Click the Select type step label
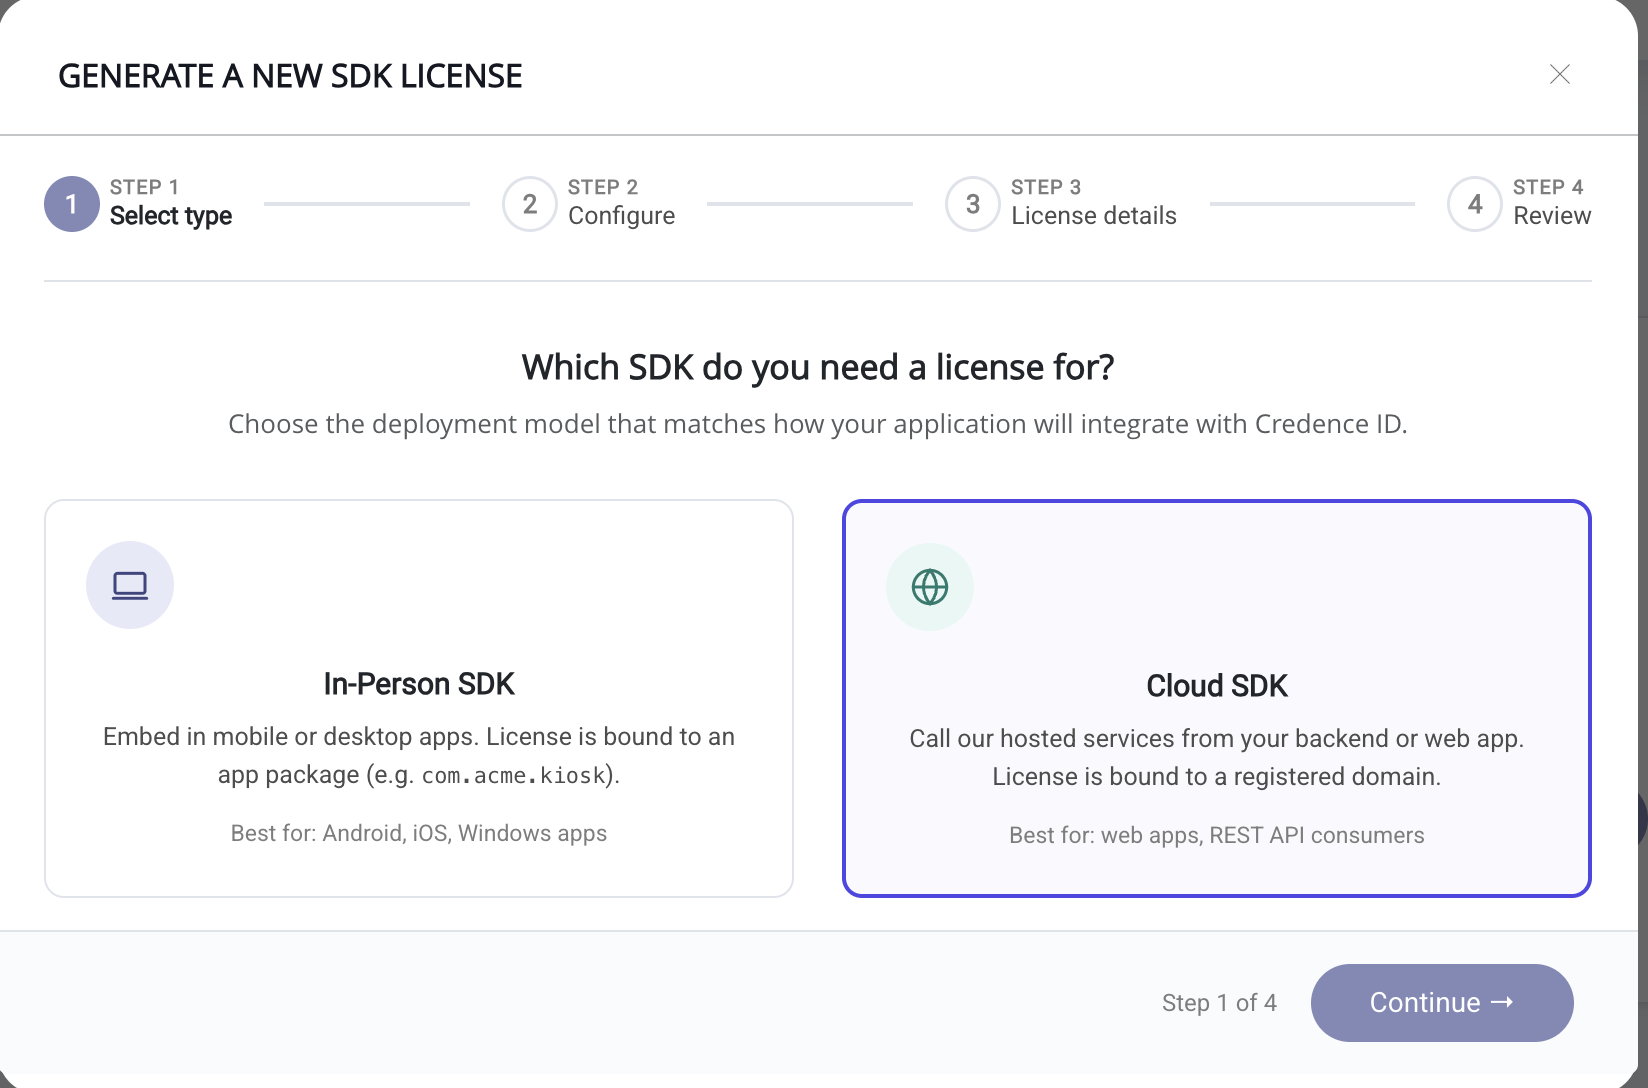 point(171,216)
